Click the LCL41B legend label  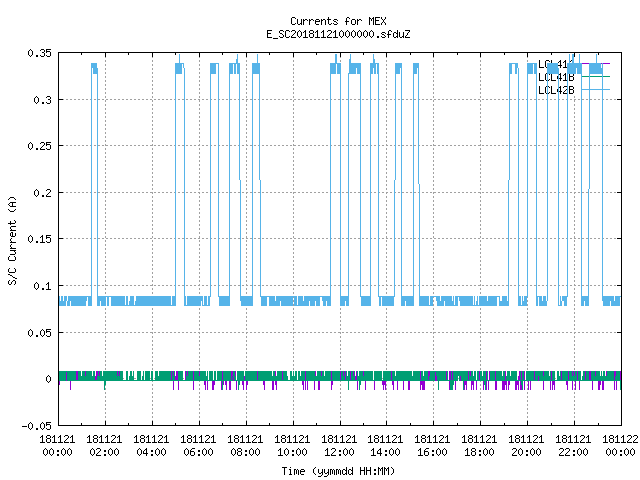click(x=556, y=77)
